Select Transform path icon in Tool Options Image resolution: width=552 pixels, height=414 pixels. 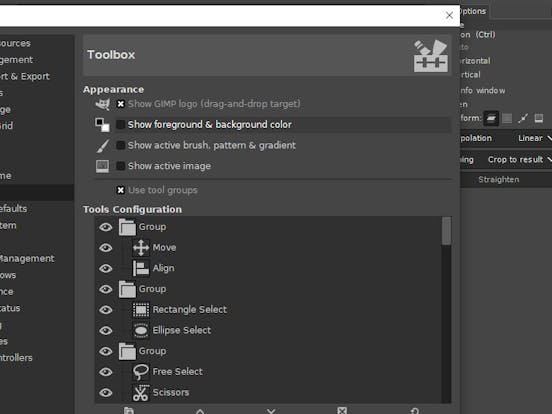(x=523, y=118)
